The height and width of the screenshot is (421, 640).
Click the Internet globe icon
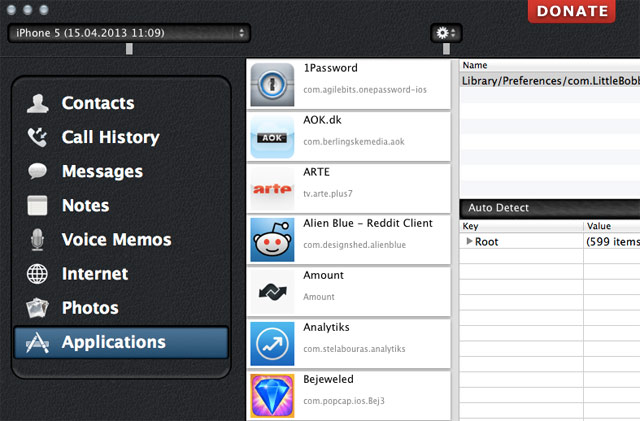click(x=37, y=274)
